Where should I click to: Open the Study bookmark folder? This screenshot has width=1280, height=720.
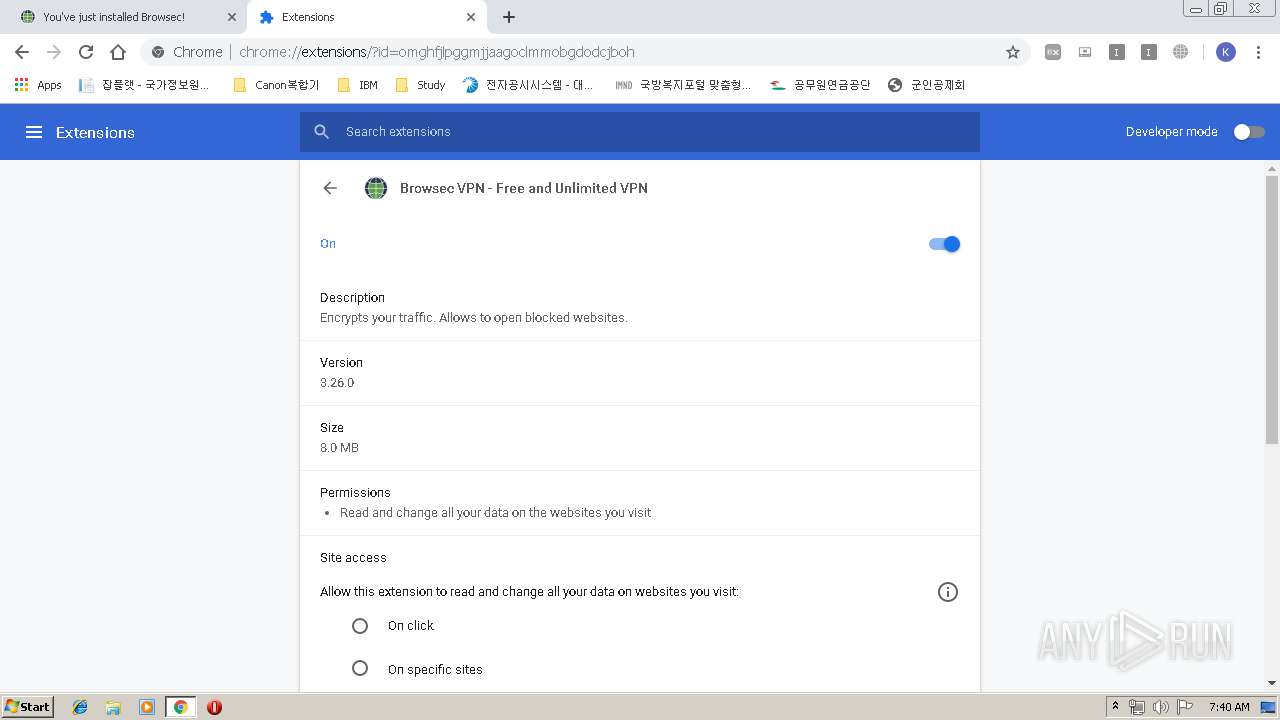[421, 85]
